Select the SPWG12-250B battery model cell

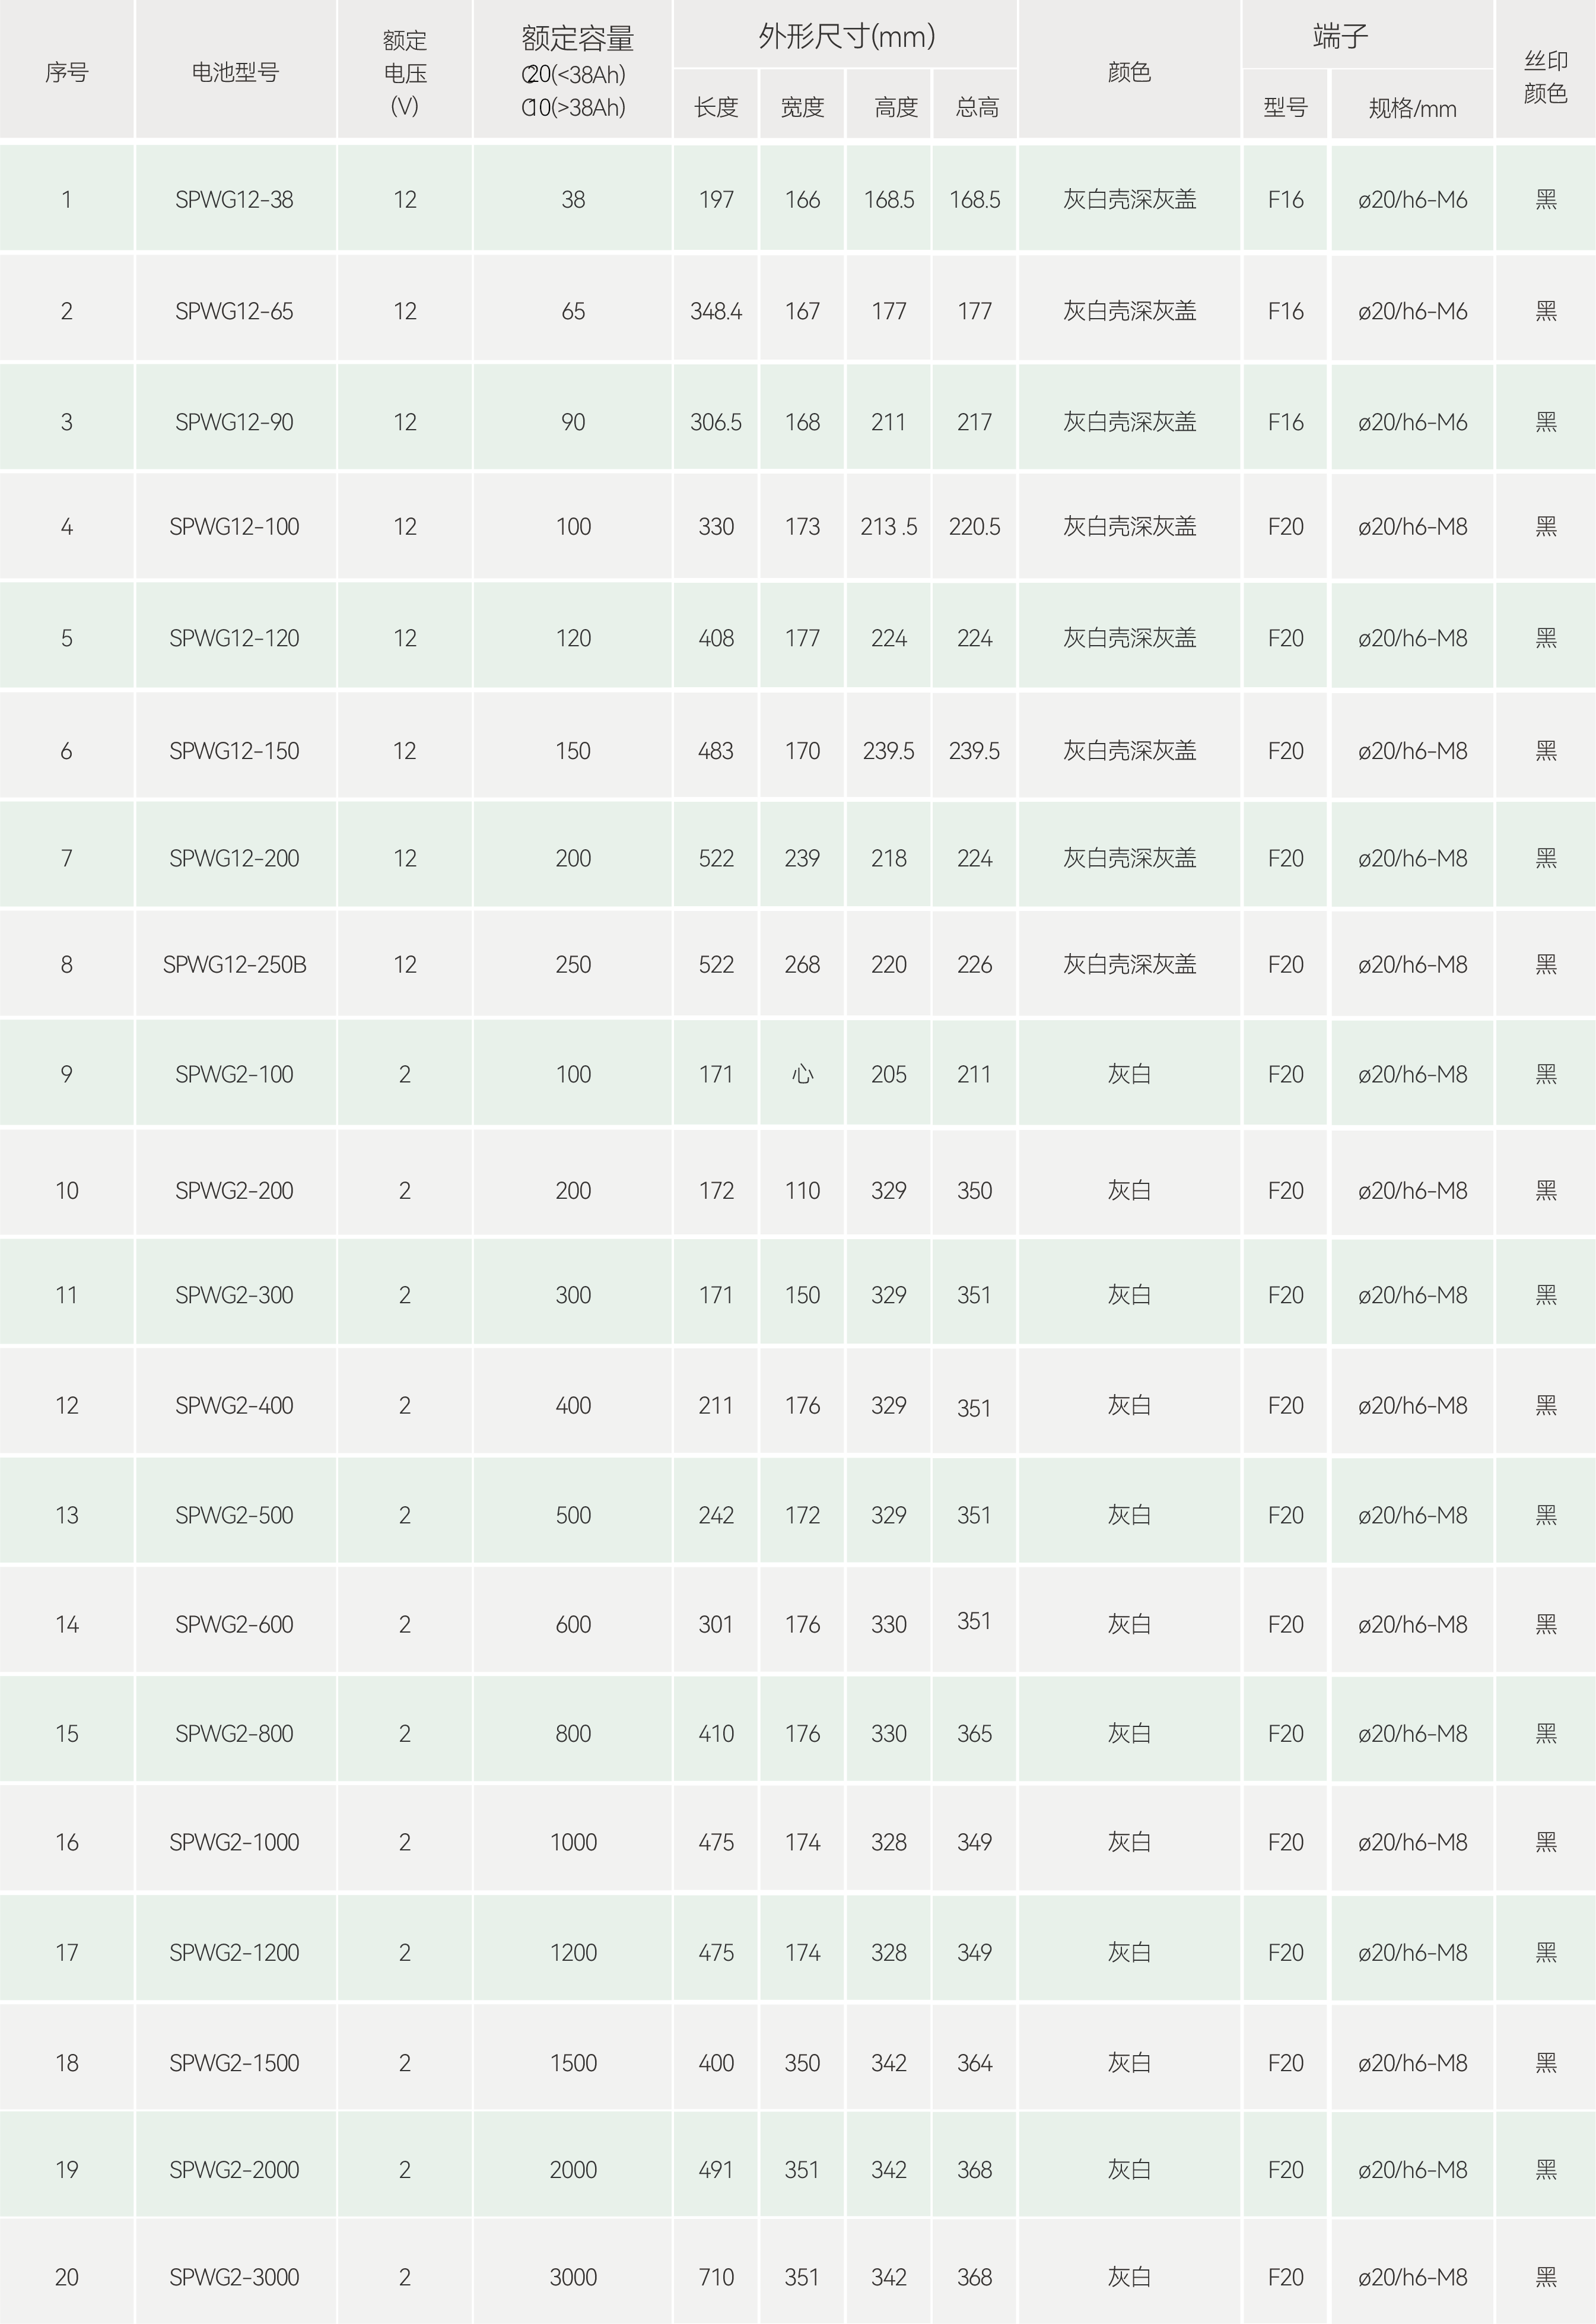coord(234,965)
